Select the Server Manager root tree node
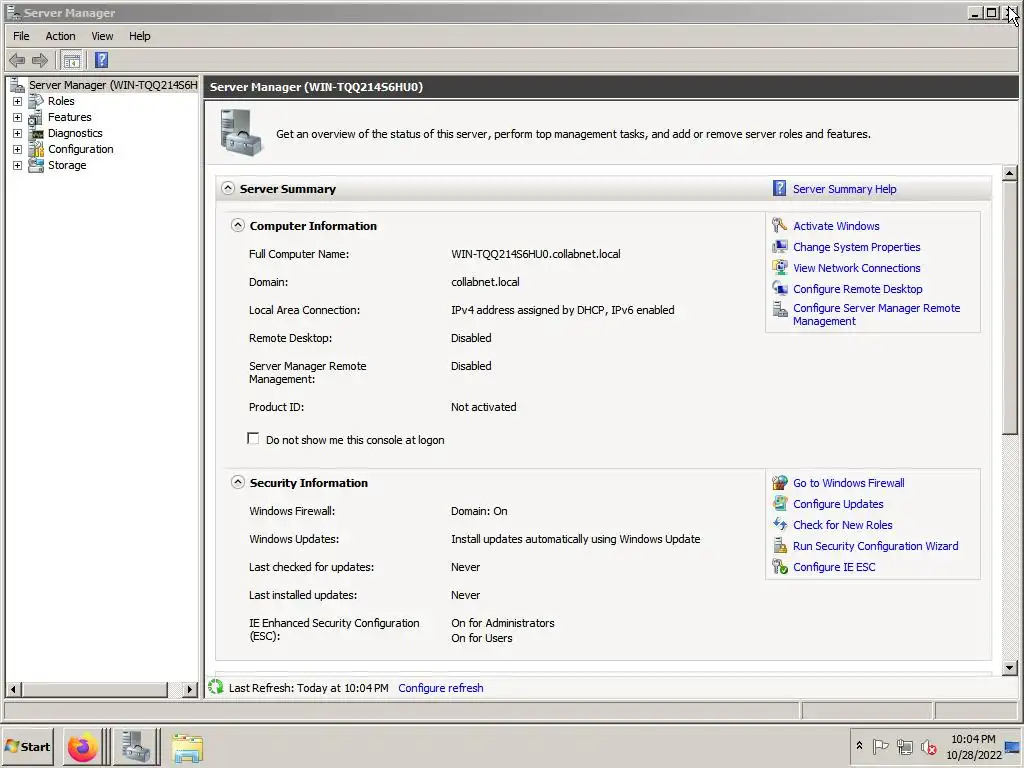Screen dimensions: 1024x768 (x=112, y=85)
